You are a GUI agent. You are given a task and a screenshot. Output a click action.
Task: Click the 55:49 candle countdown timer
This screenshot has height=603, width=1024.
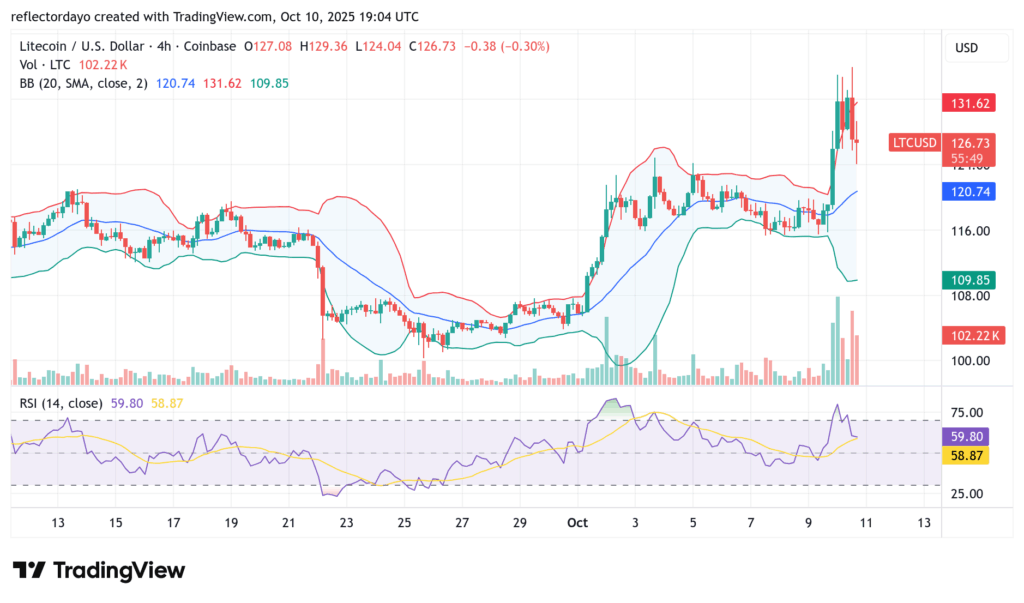click(x=967, y=159)
